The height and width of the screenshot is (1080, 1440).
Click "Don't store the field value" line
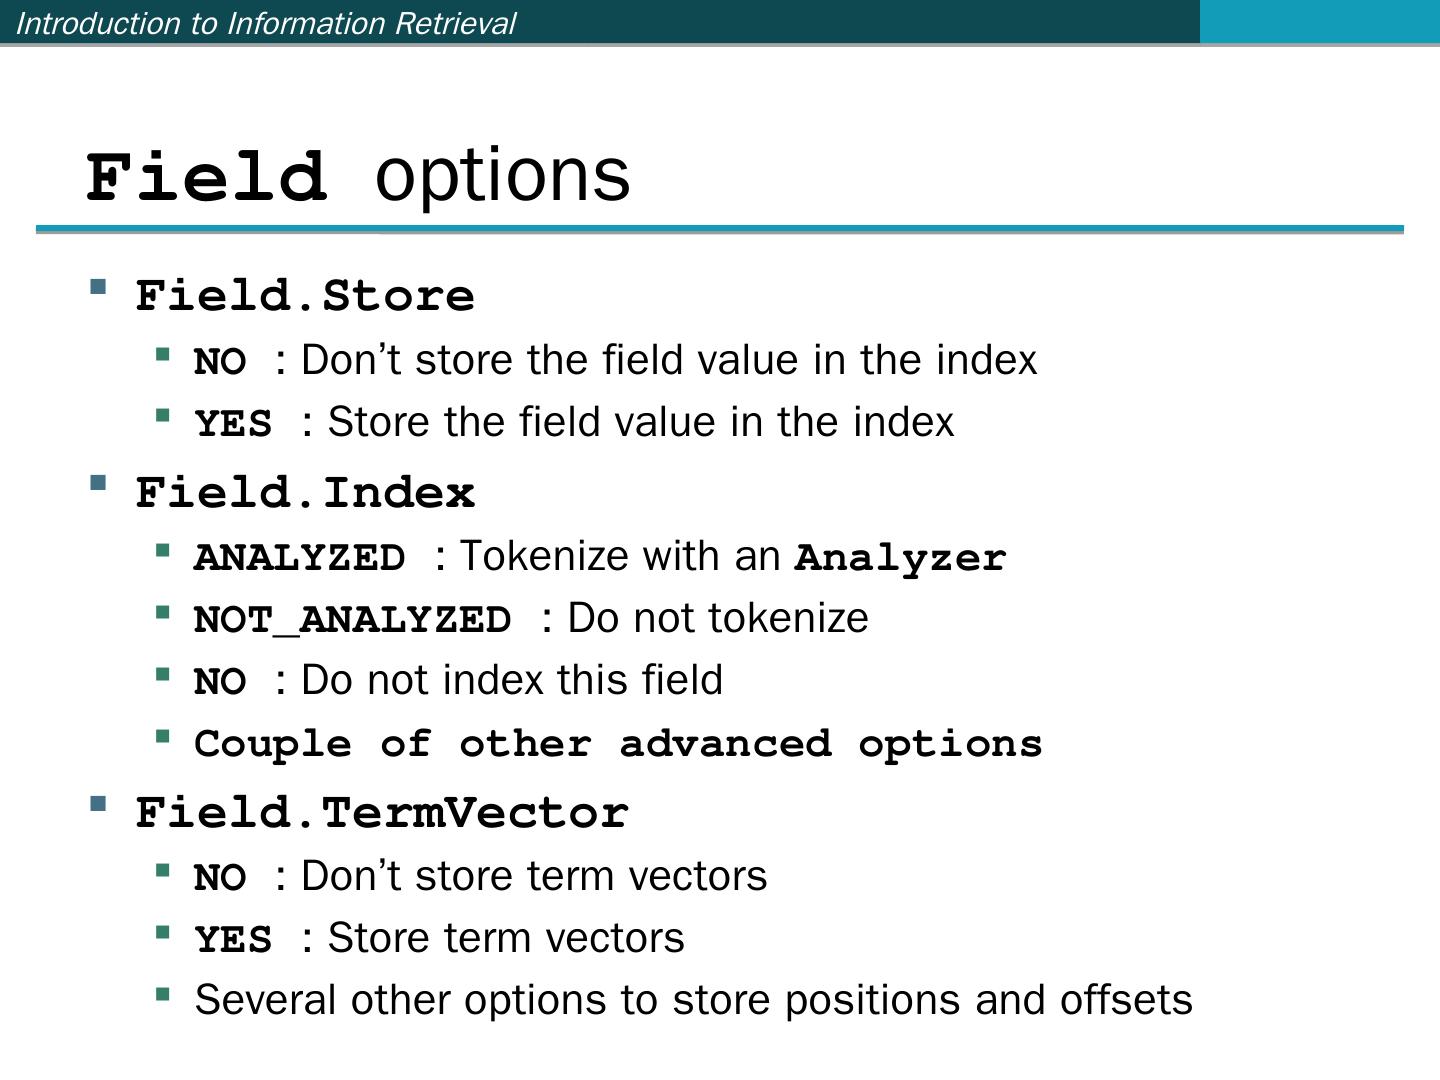pos(615,360)
